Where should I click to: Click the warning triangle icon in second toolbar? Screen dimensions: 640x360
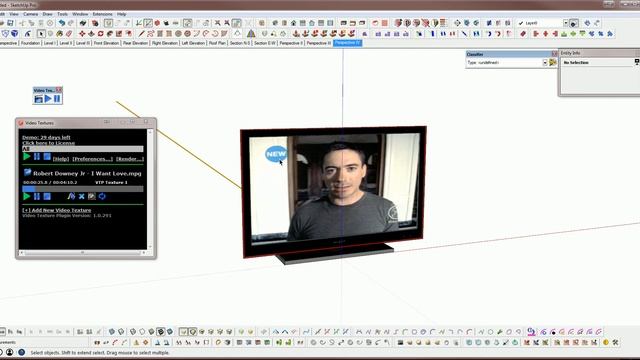[251, 33]
